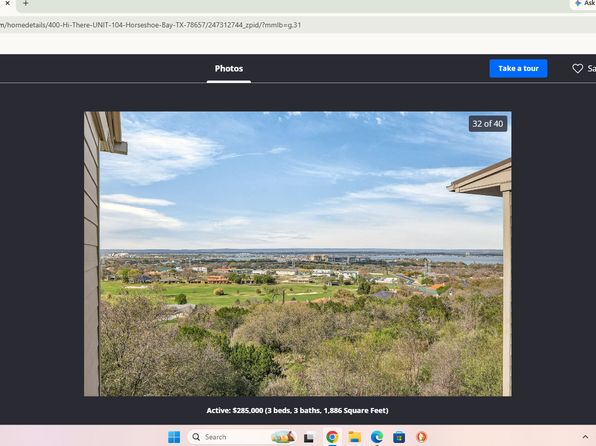Click the Take a tour button
596x446 pixels.
pyautogui.click(x=518, y=68)
